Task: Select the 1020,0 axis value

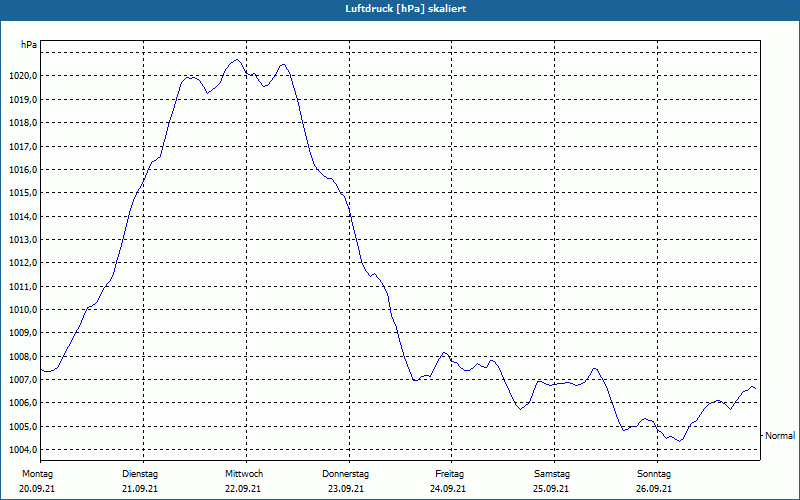Action: pyautogui.click(x=23, y=76)
